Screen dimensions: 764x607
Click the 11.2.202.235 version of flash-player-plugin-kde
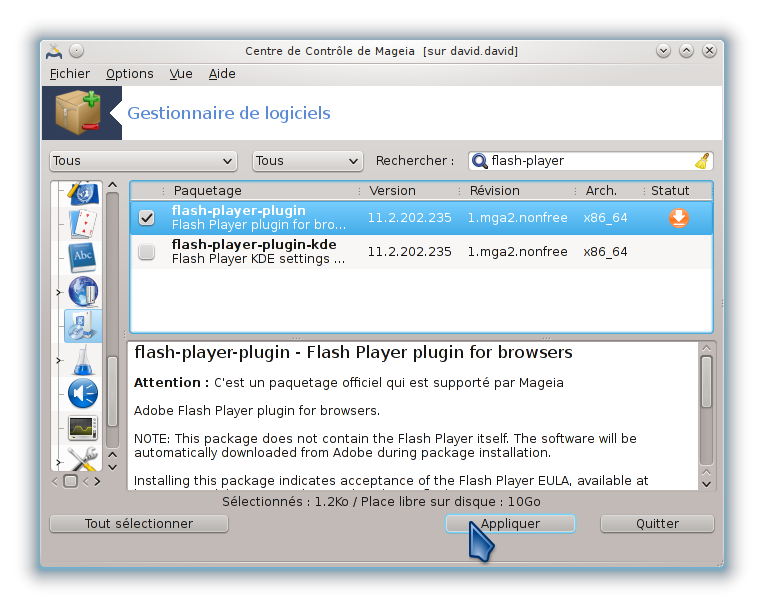click(409, 252)
